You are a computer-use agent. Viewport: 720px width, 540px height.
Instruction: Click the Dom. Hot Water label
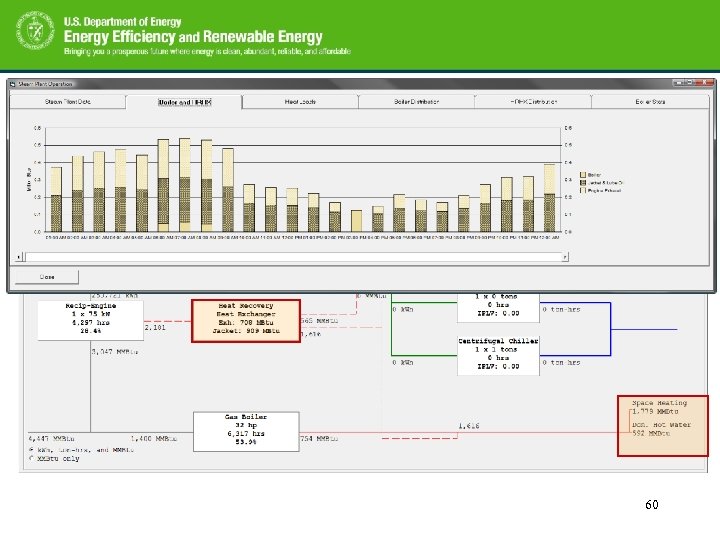[x=661, y=425]
